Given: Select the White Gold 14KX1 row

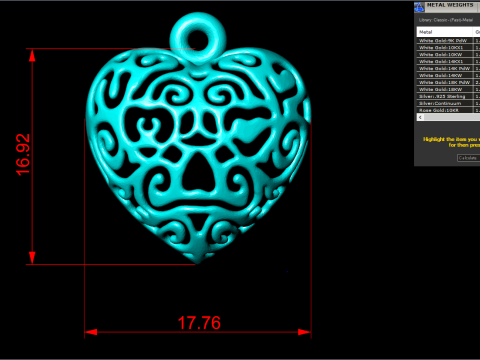Looking at the screenshot, I should click(448, 62).
